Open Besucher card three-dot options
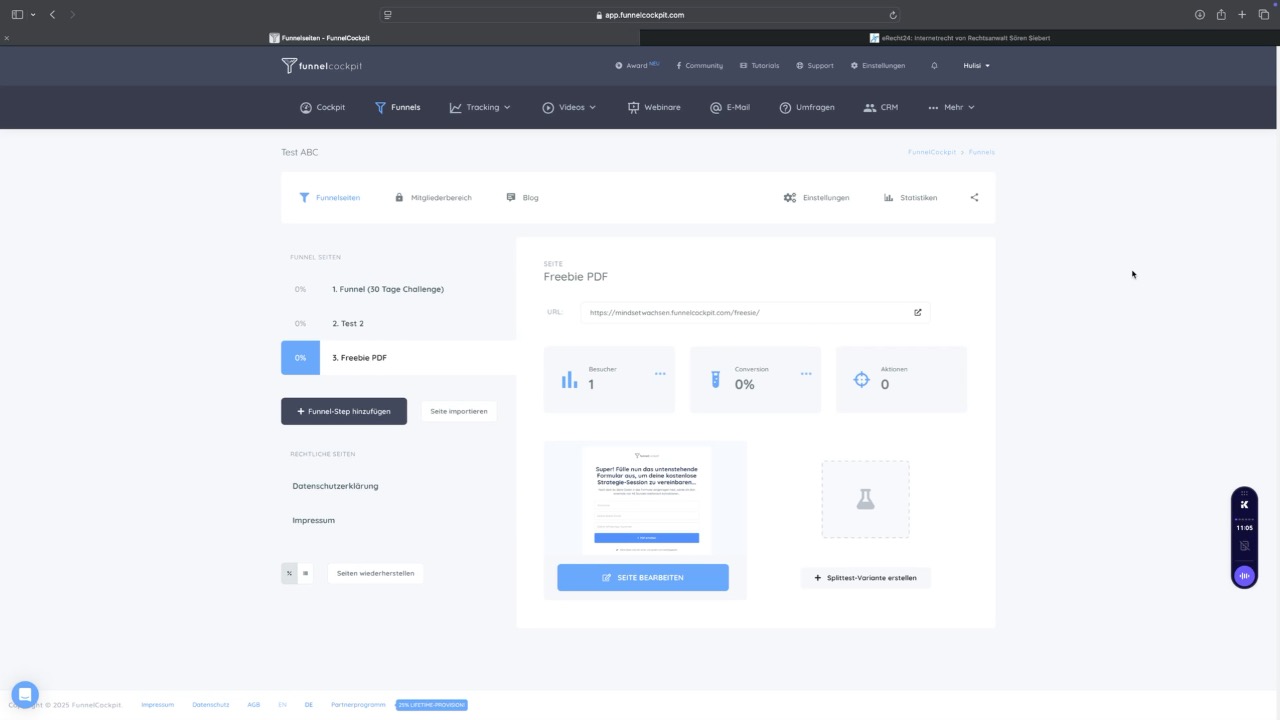 [660, 374]
